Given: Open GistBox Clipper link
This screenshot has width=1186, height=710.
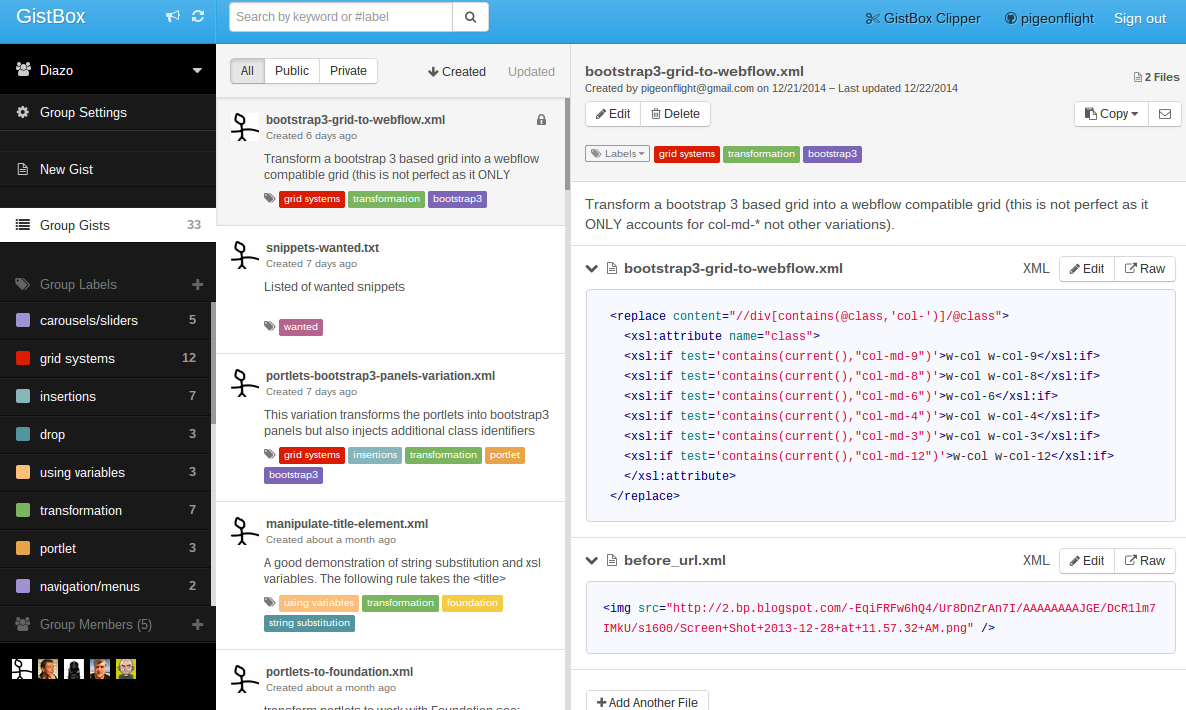Looking at the screenshot, I should click(x=923, y=18).
